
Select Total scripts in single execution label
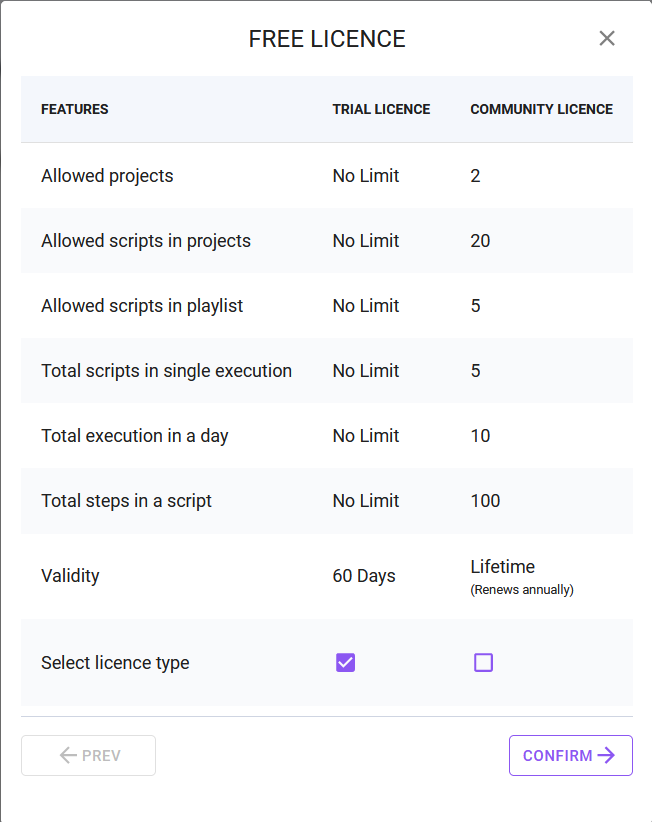[166, 371]
